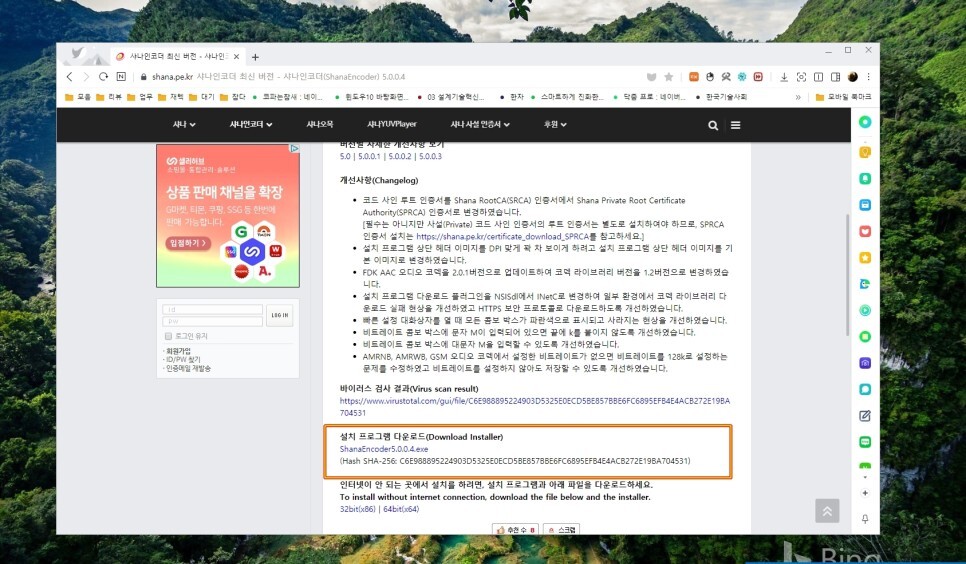Open the 한자 bookmark
The height and width of the screenshot is (564, 966).
pos(511,97)
